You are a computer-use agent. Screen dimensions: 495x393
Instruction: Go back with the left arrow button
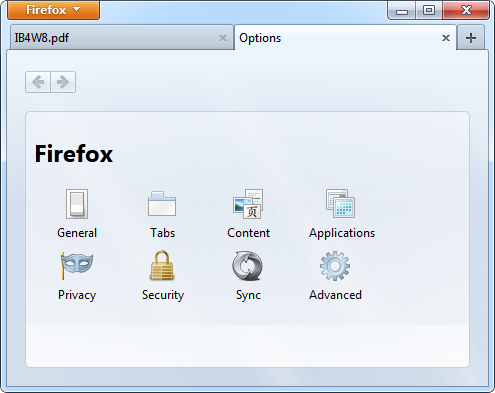click(x=38, y=82)
